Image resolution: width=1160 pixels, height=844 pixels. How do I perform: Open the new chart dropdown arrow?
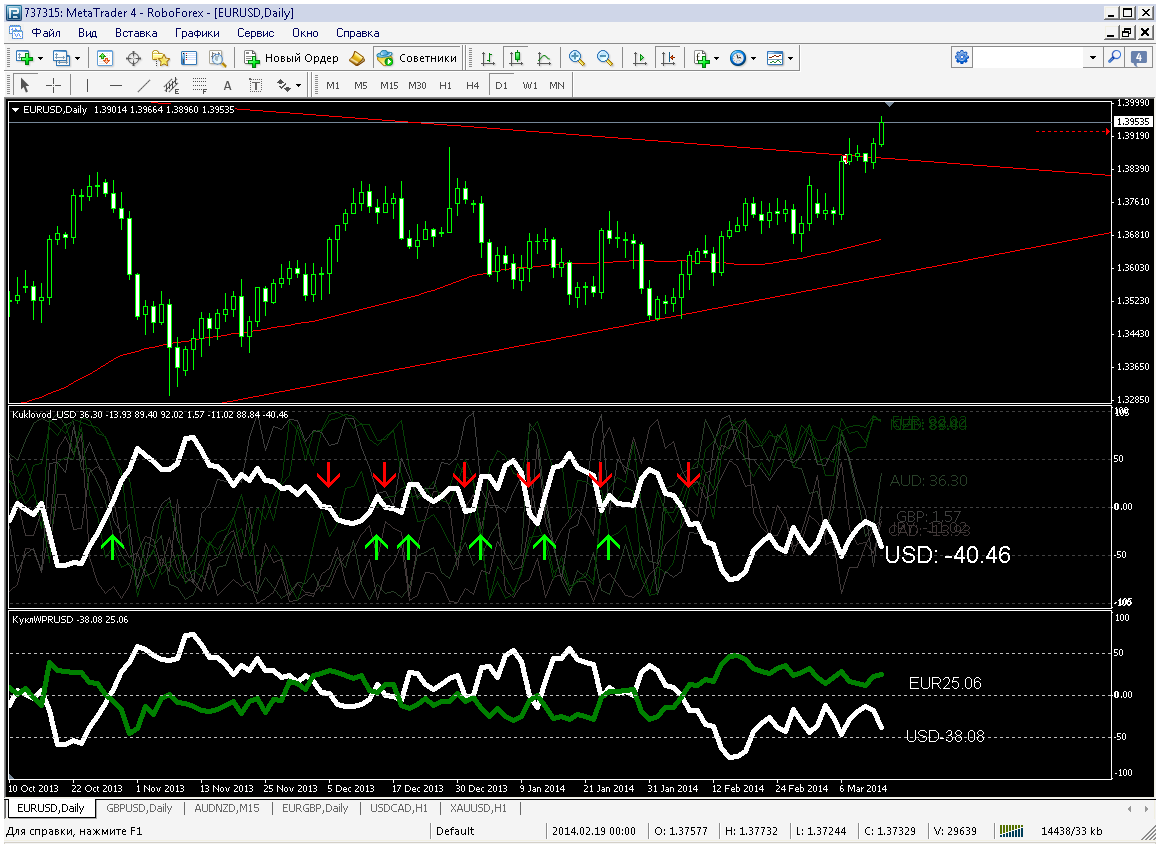click(x=40, y=58)
